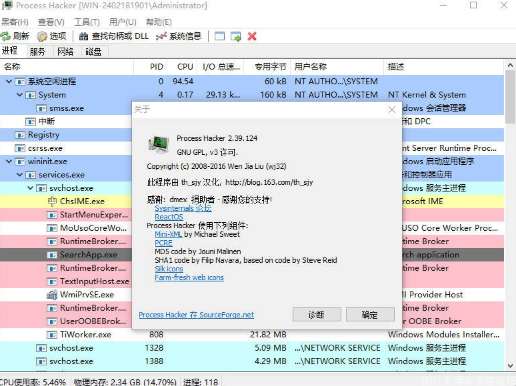Select the csrss.exe process icon
Image resolution: width=516 pixels, height=386 pixels.
click(x=20, y=148)
